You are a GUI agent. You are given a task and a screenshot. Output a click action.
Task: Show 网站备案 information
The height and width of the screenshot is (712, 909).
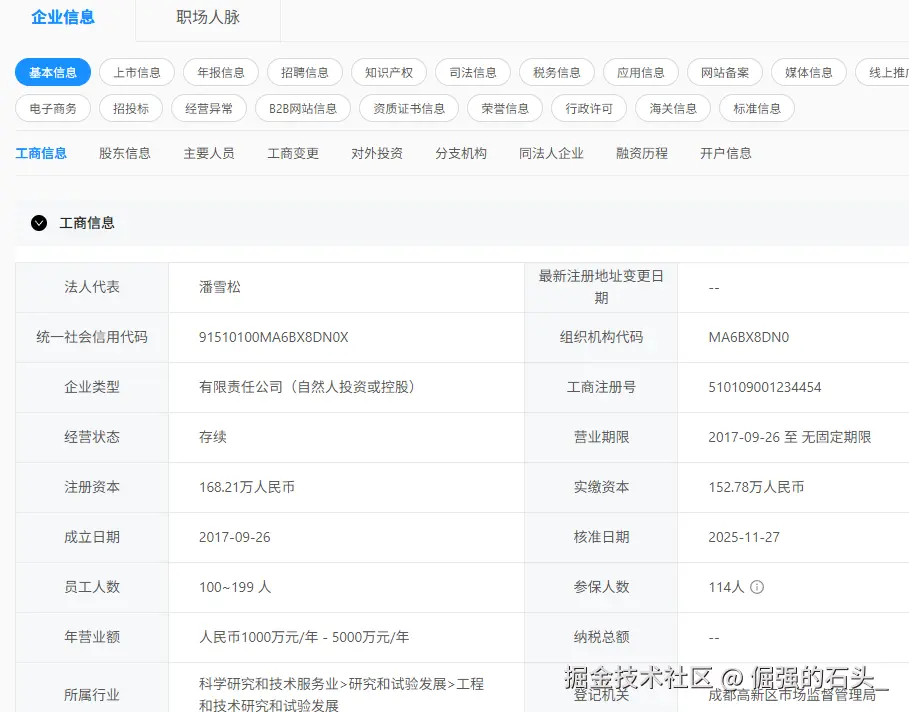725,72
